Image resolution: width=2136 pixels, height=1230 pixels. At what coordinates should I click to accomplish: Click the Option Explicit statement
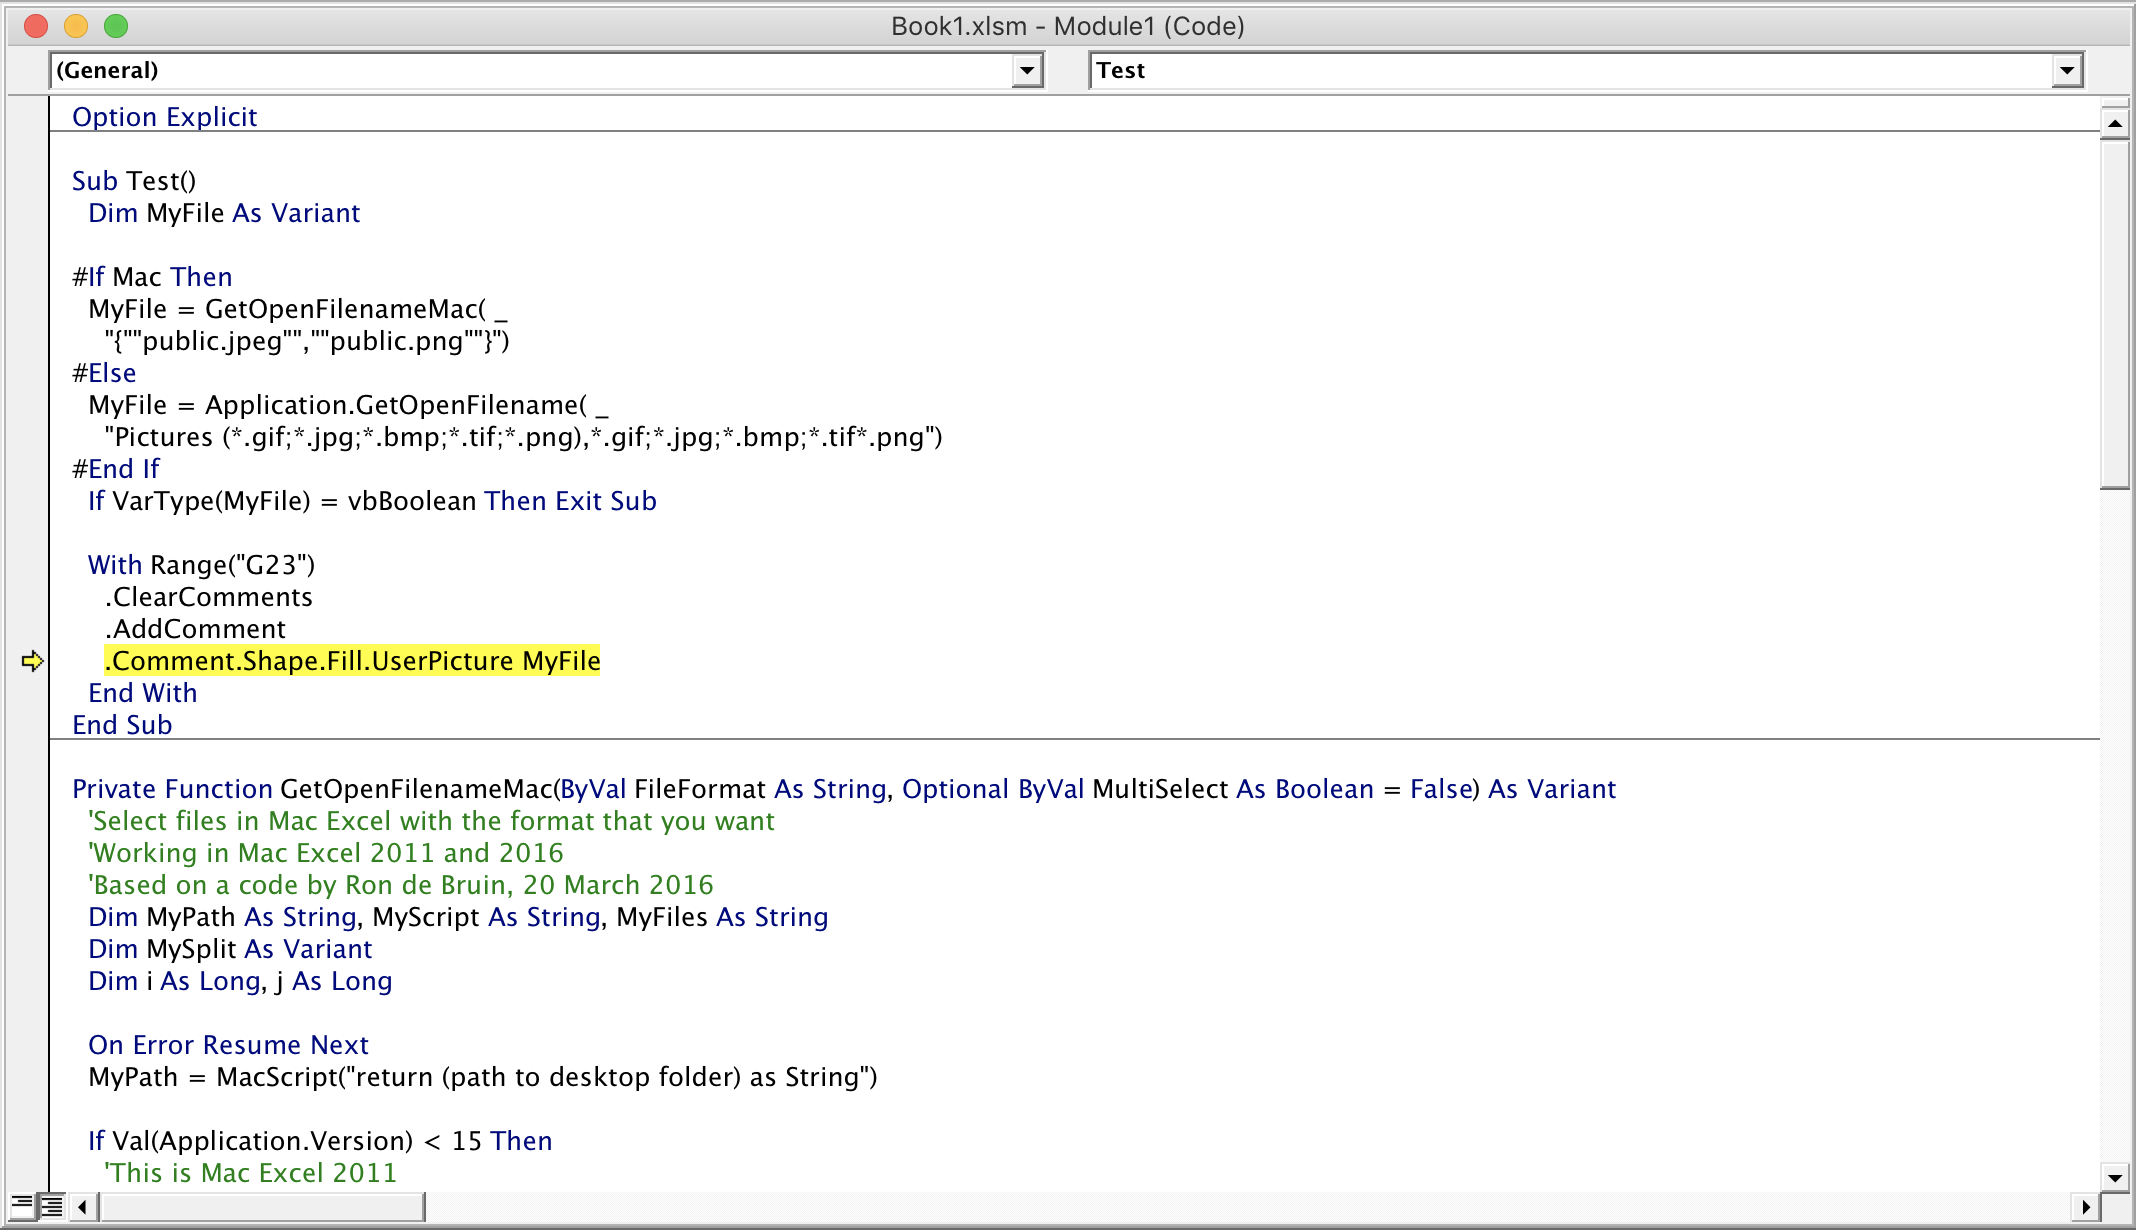pyautogui.click(x=164, y=117)
